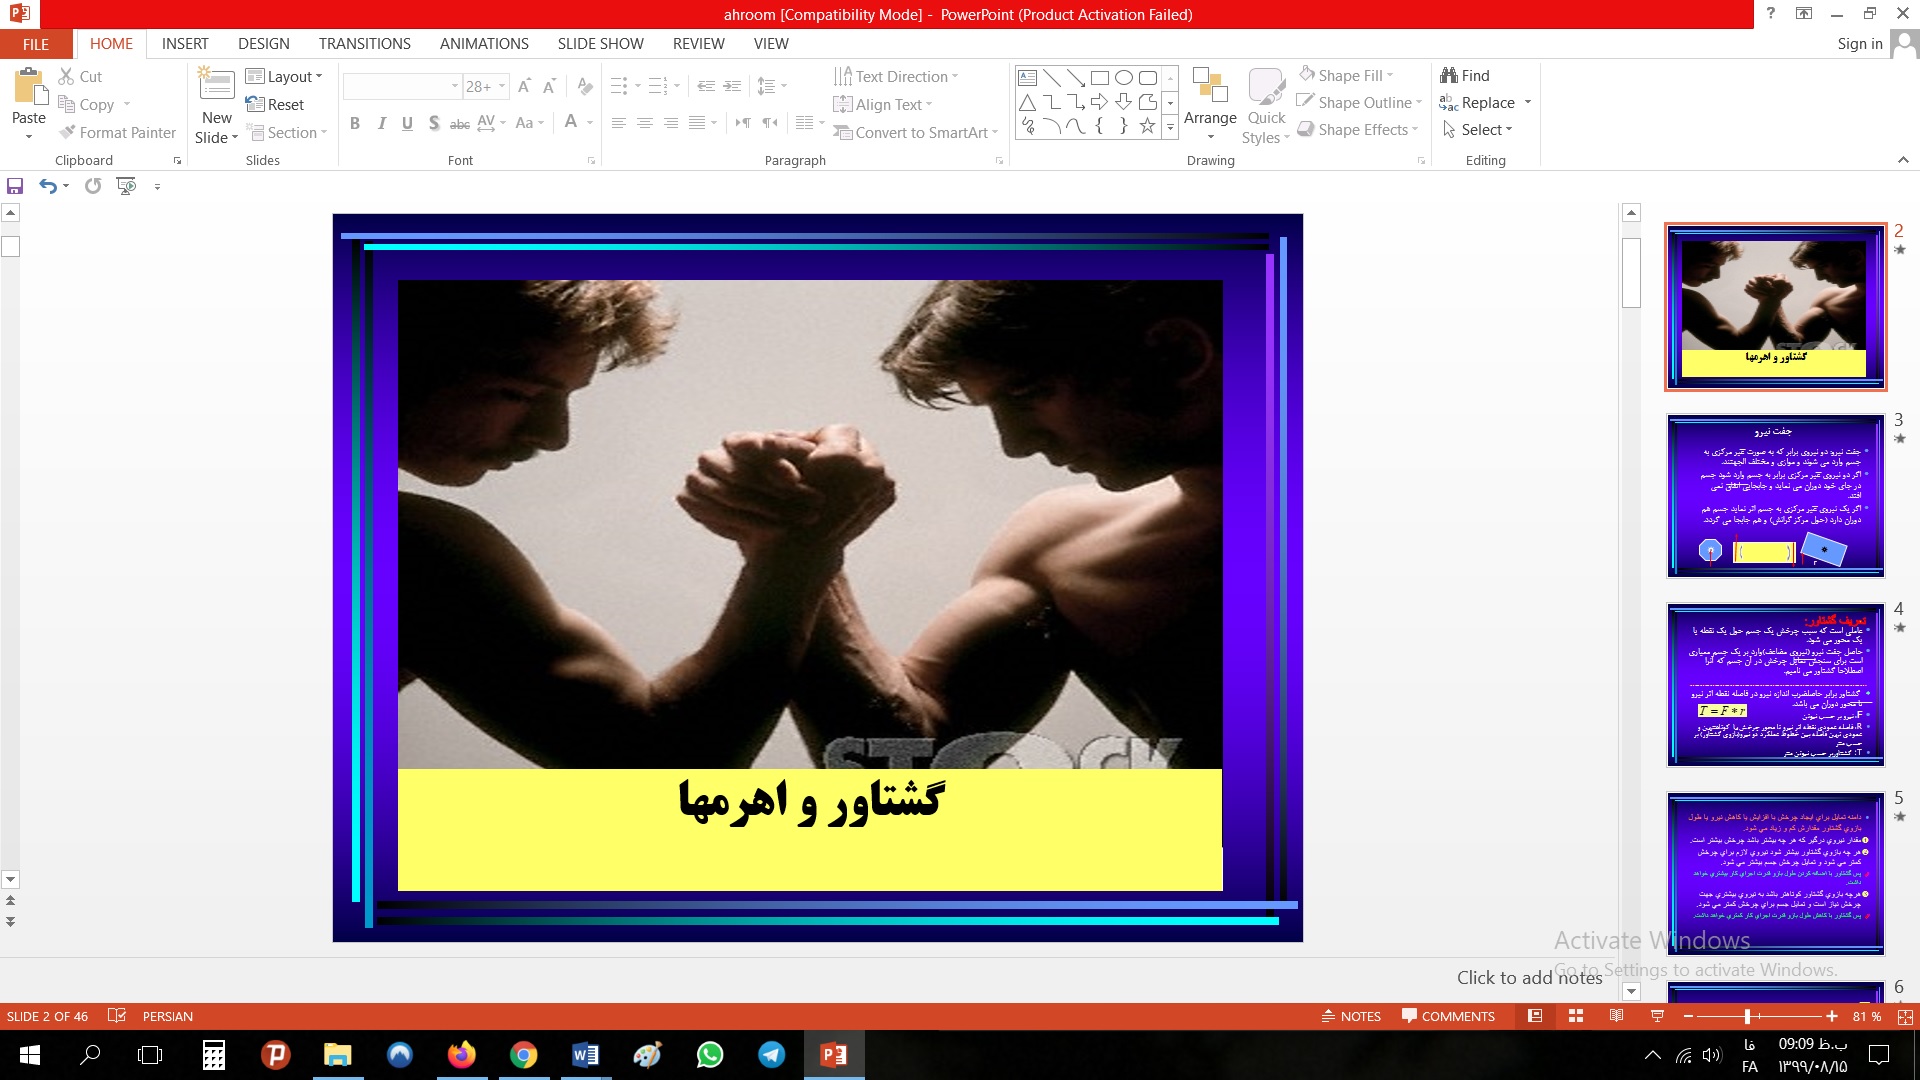Screen dimensions: 1920x1080
Task: Switch to Slide Sorter view icon
Action: pyautogui.click(x=1576, y=1016)
